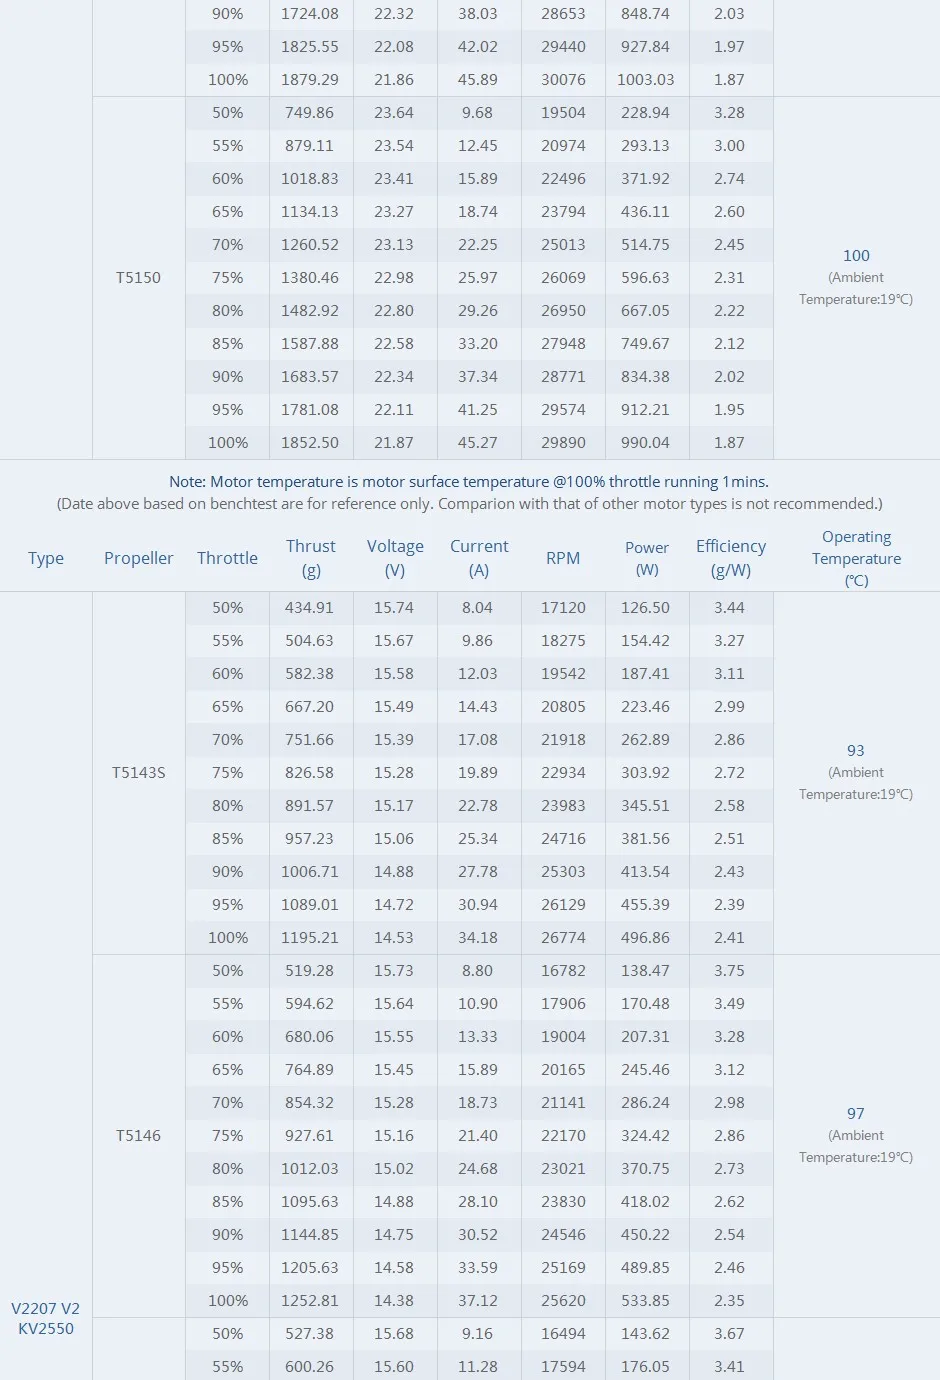This screenshot has width=940, height=1380.
Task: Select the T5150 propeller cell
Action: 138,278
